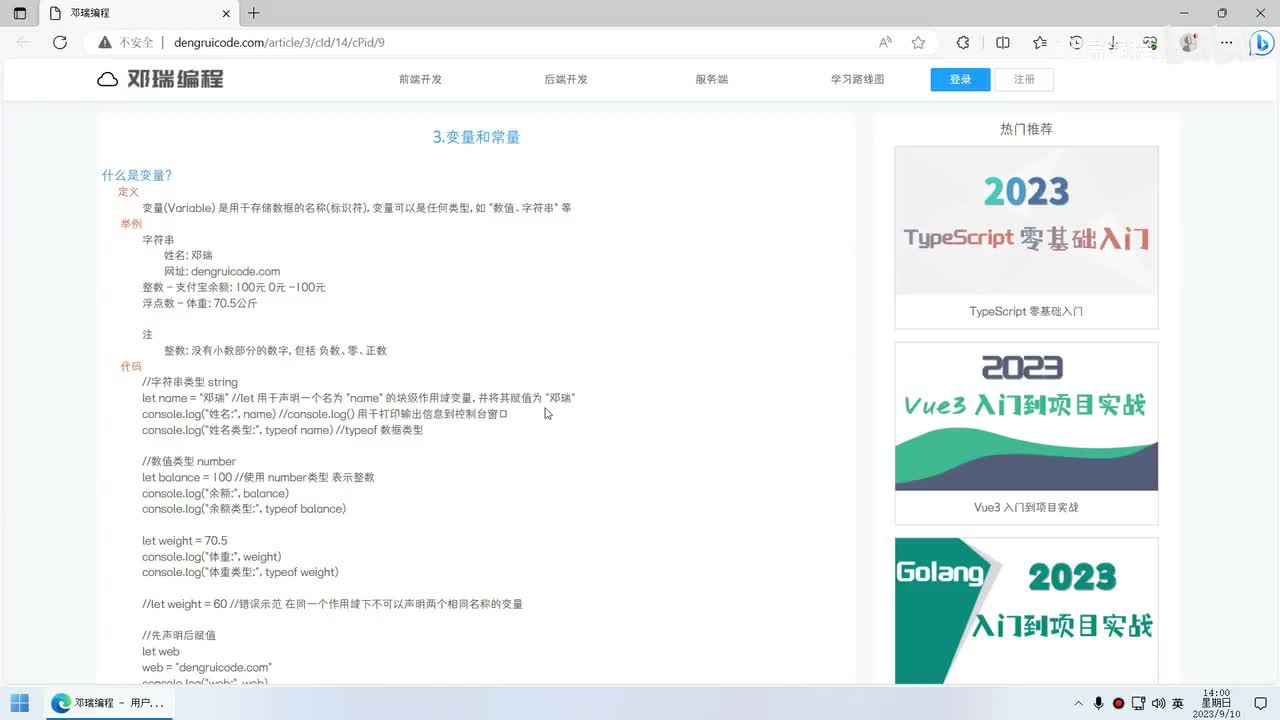Click code line let weight = 70.5
The height and width of the screenshot is (720, 1280).
pos(185,540)
